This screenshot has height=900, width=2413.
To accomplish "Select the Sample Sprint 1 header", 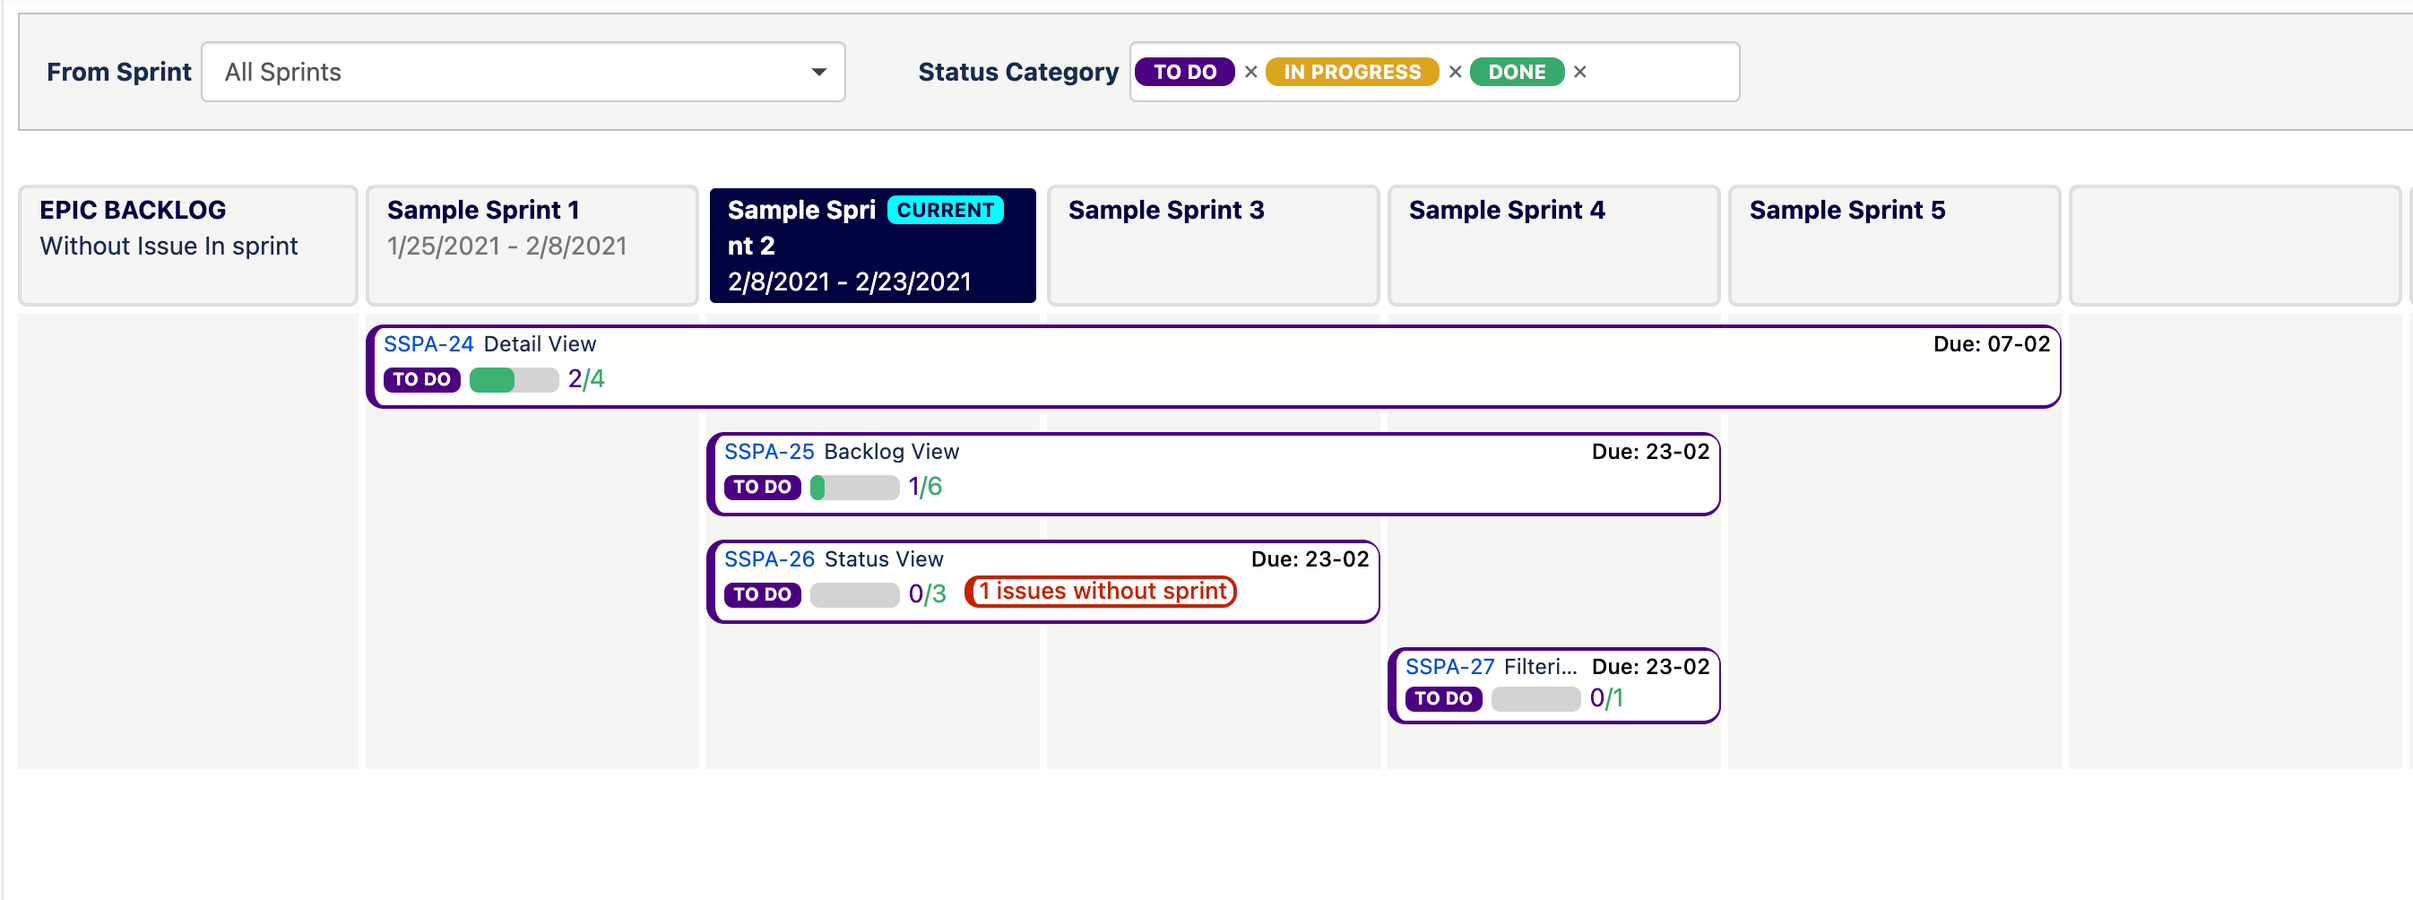I will 532,245.
